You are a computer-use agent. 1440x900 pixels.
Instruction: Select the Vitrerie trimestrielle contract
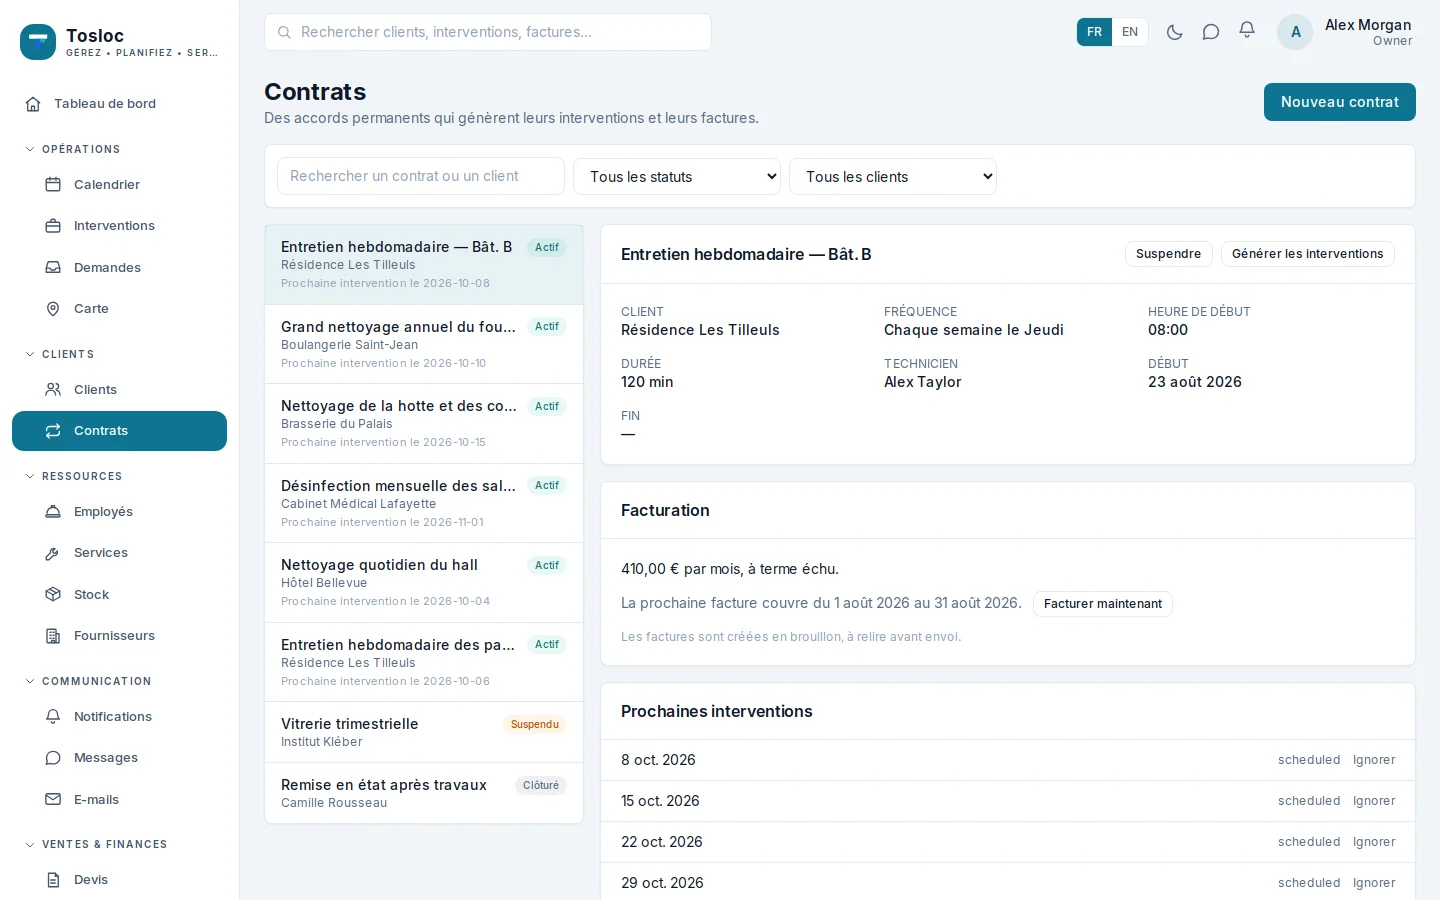point(424,732)
